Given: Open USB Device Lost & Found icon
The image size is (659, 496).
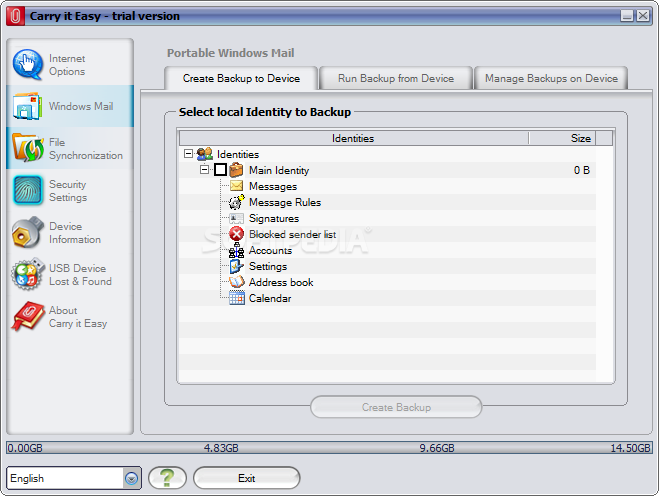Looking at the screenshot, I should (x=28, y=274).
